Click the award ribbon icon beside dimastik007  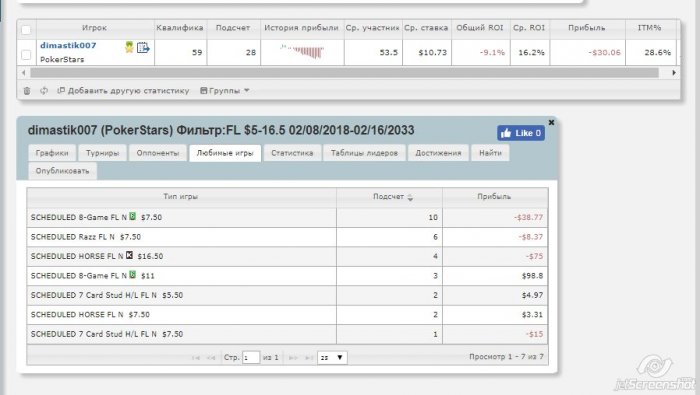pos(129,47)
